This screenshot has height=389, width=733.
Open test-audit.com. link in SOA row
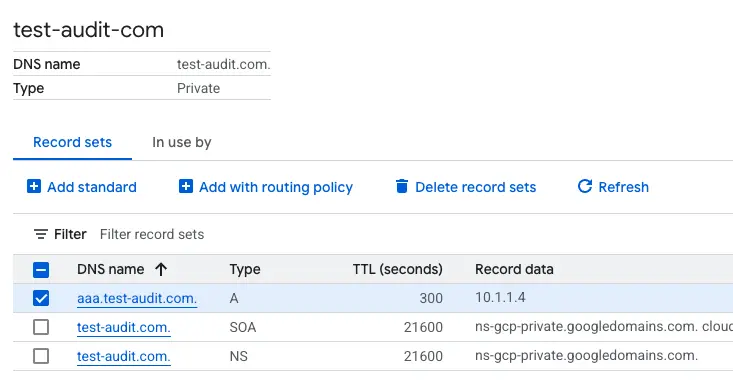coord(124,327)
